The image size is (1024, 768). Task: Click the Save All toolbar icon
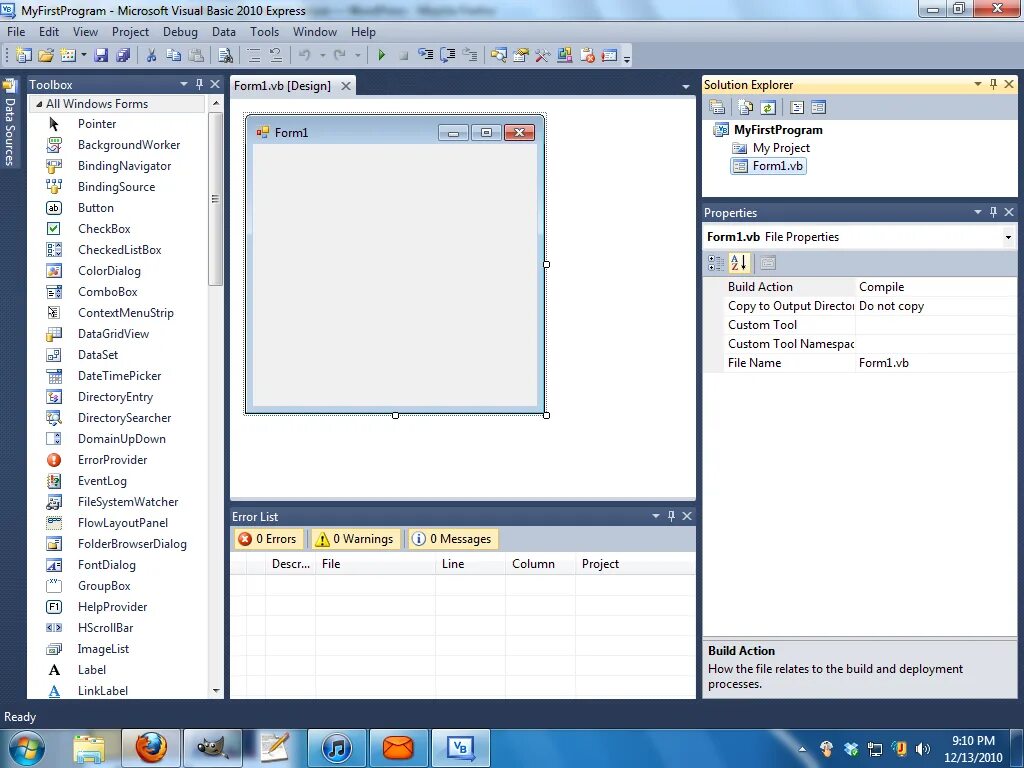click(123, 56)
